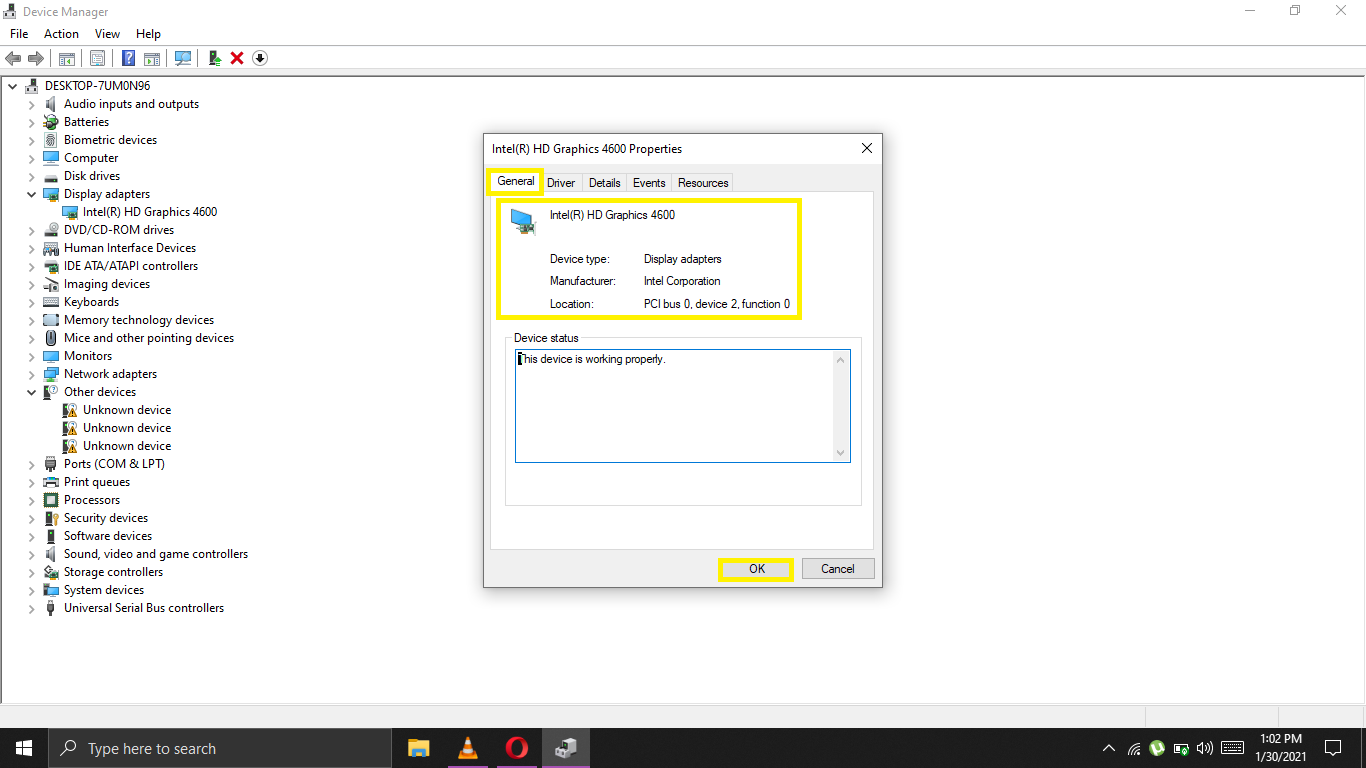1366x768 pixels.
Task: Toggle the Show/Hide Console Tree toolbar icon
Action: (67, 58)
